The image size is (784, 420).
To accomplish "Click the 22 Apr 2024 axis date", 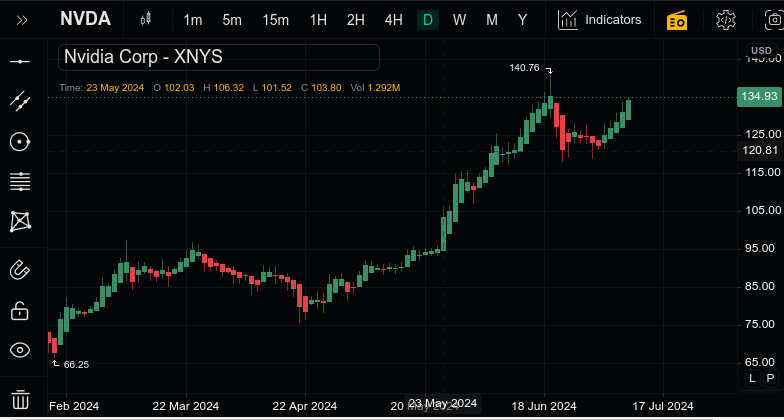I will tap(304, 406).
